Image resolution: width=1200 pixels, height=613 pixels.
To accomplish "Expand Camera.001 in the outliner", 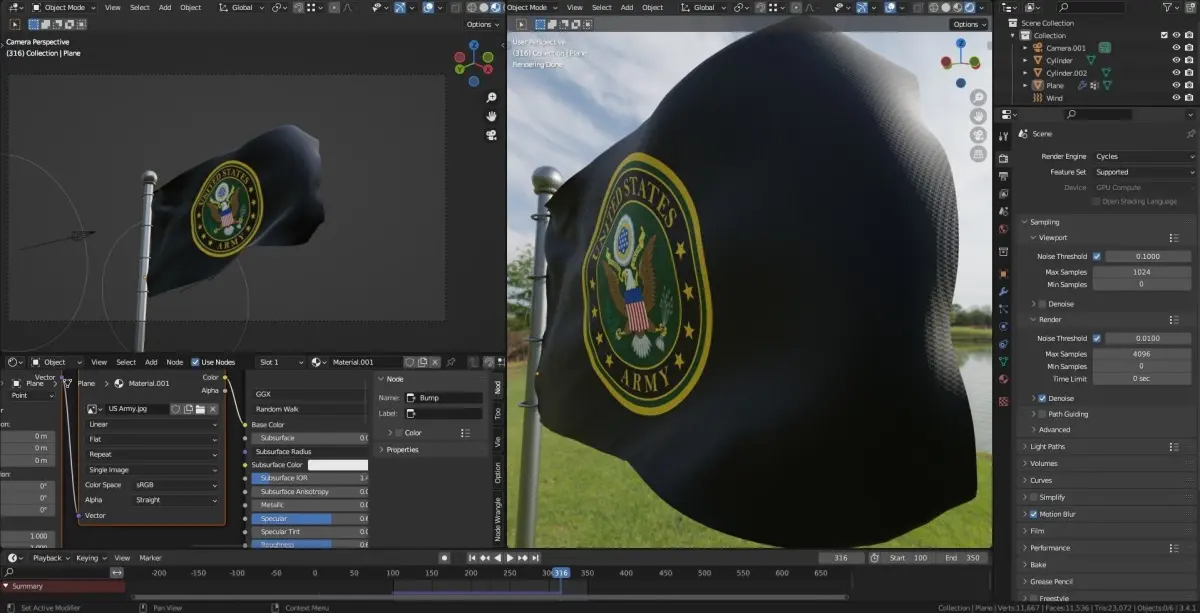I will pos(1025,48).
